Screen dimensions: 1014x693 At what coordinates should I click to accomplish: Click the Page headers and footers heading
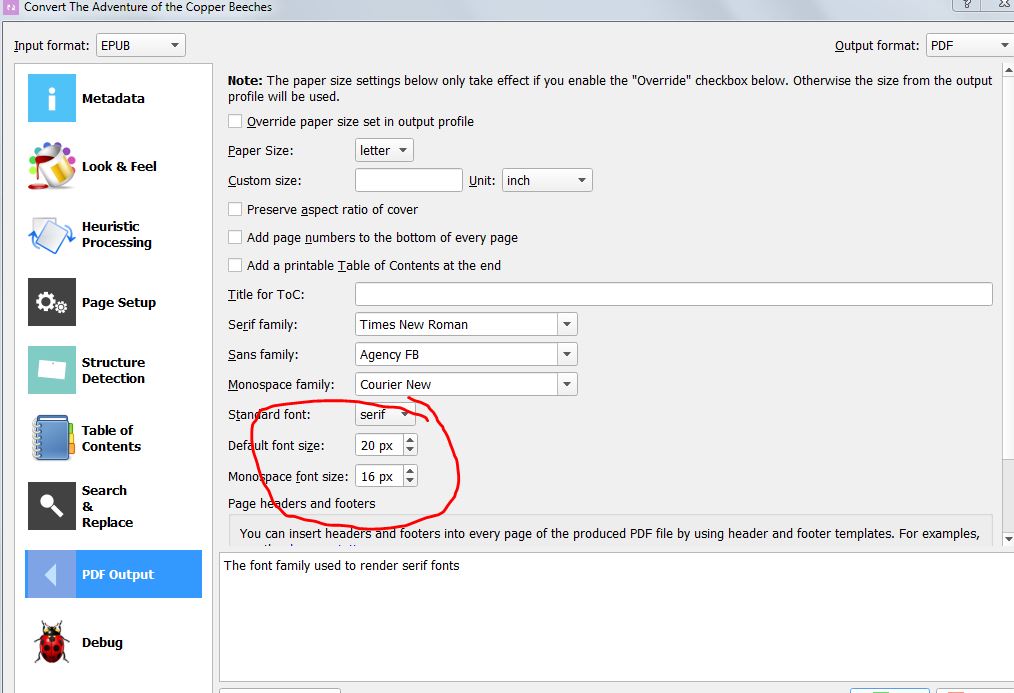[301, 503]
